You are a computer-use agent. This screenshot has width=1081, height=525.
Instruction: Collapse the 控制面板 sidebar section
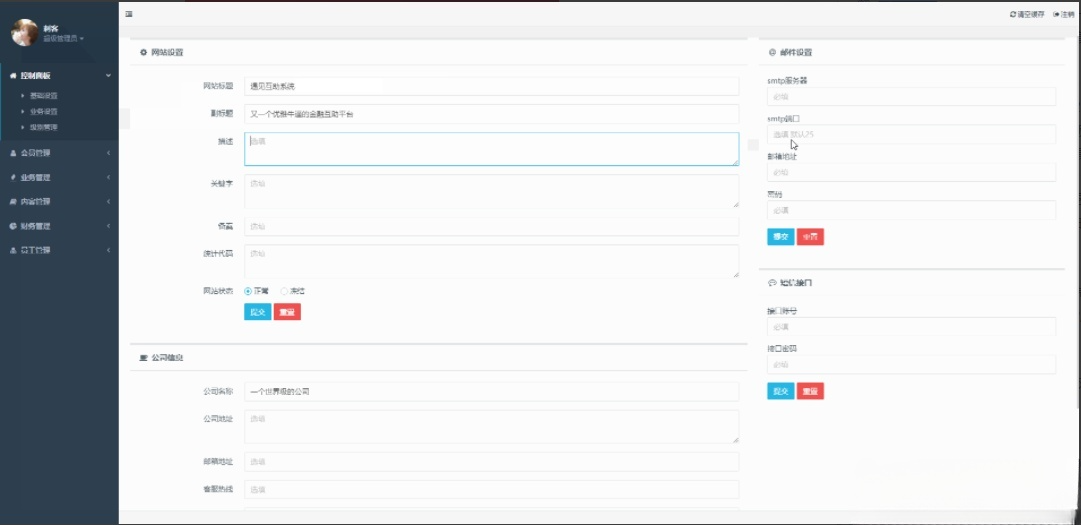107,75
